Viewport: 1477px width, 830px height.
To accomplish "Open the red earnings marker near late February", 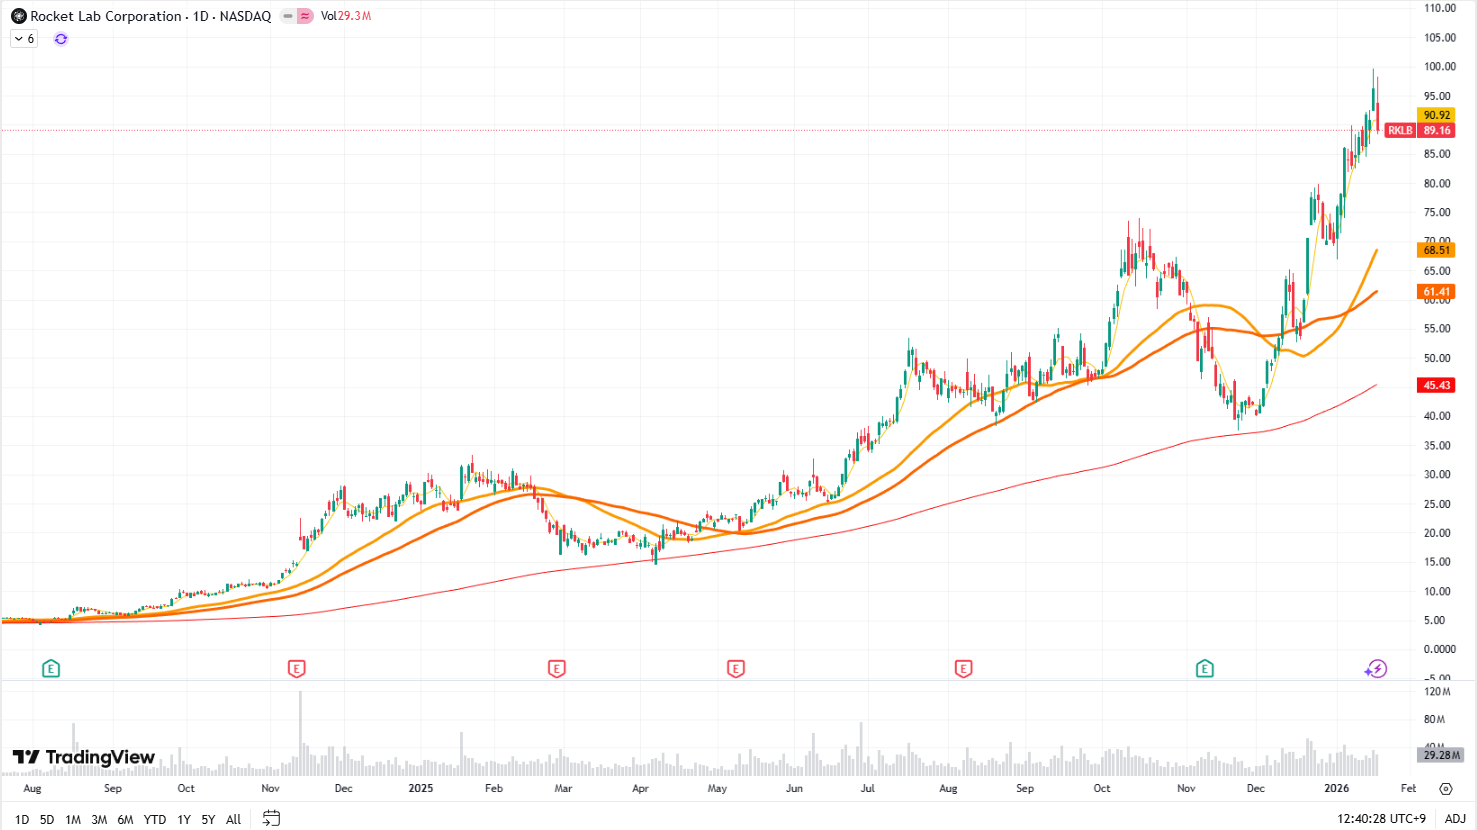I will (557, 668).
